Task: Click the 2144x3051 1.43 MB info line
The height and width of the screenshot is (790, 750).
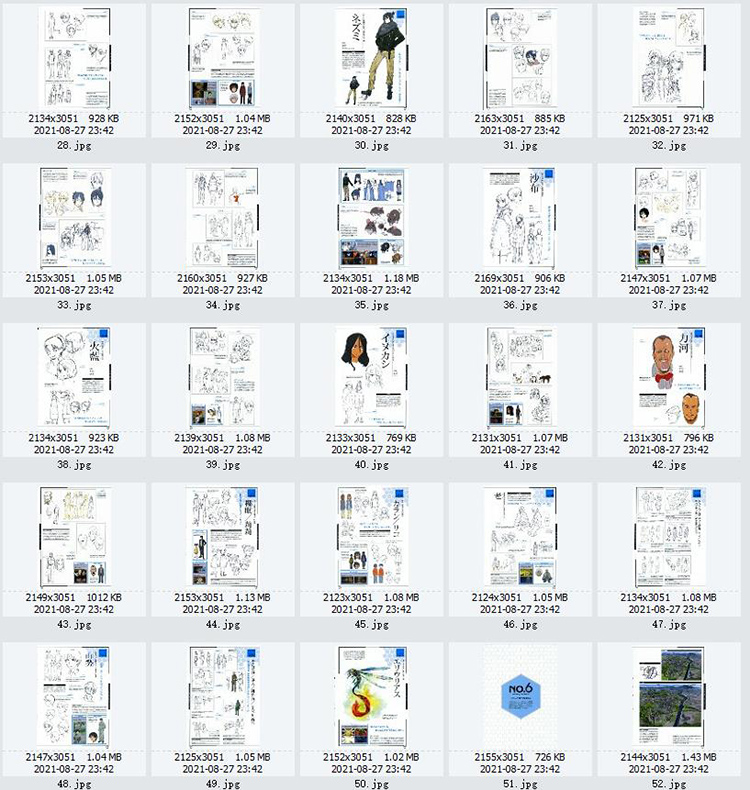Action: (669, 757)
